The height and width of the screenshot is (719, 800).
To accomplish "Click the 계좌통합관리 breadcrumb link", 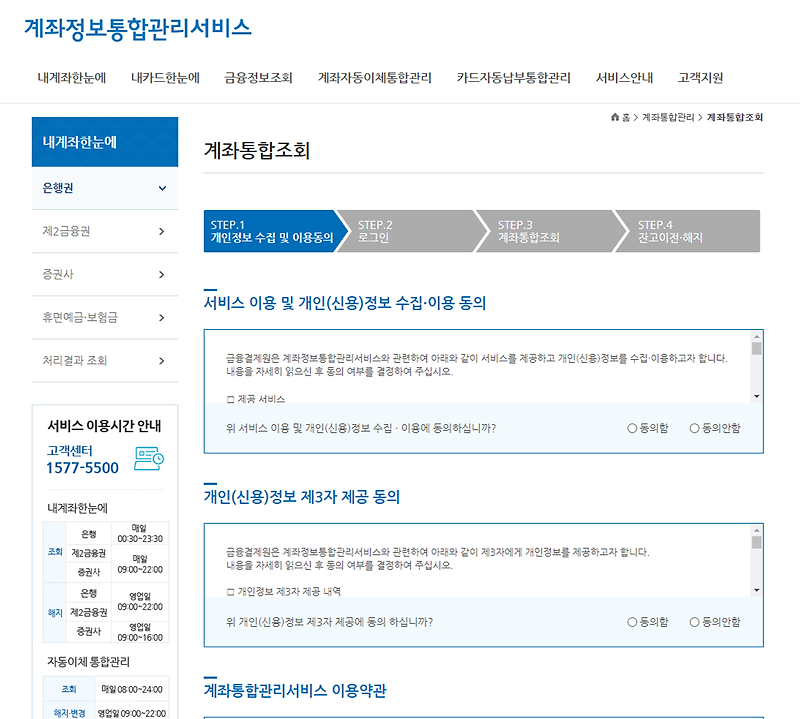I will 668,117.
